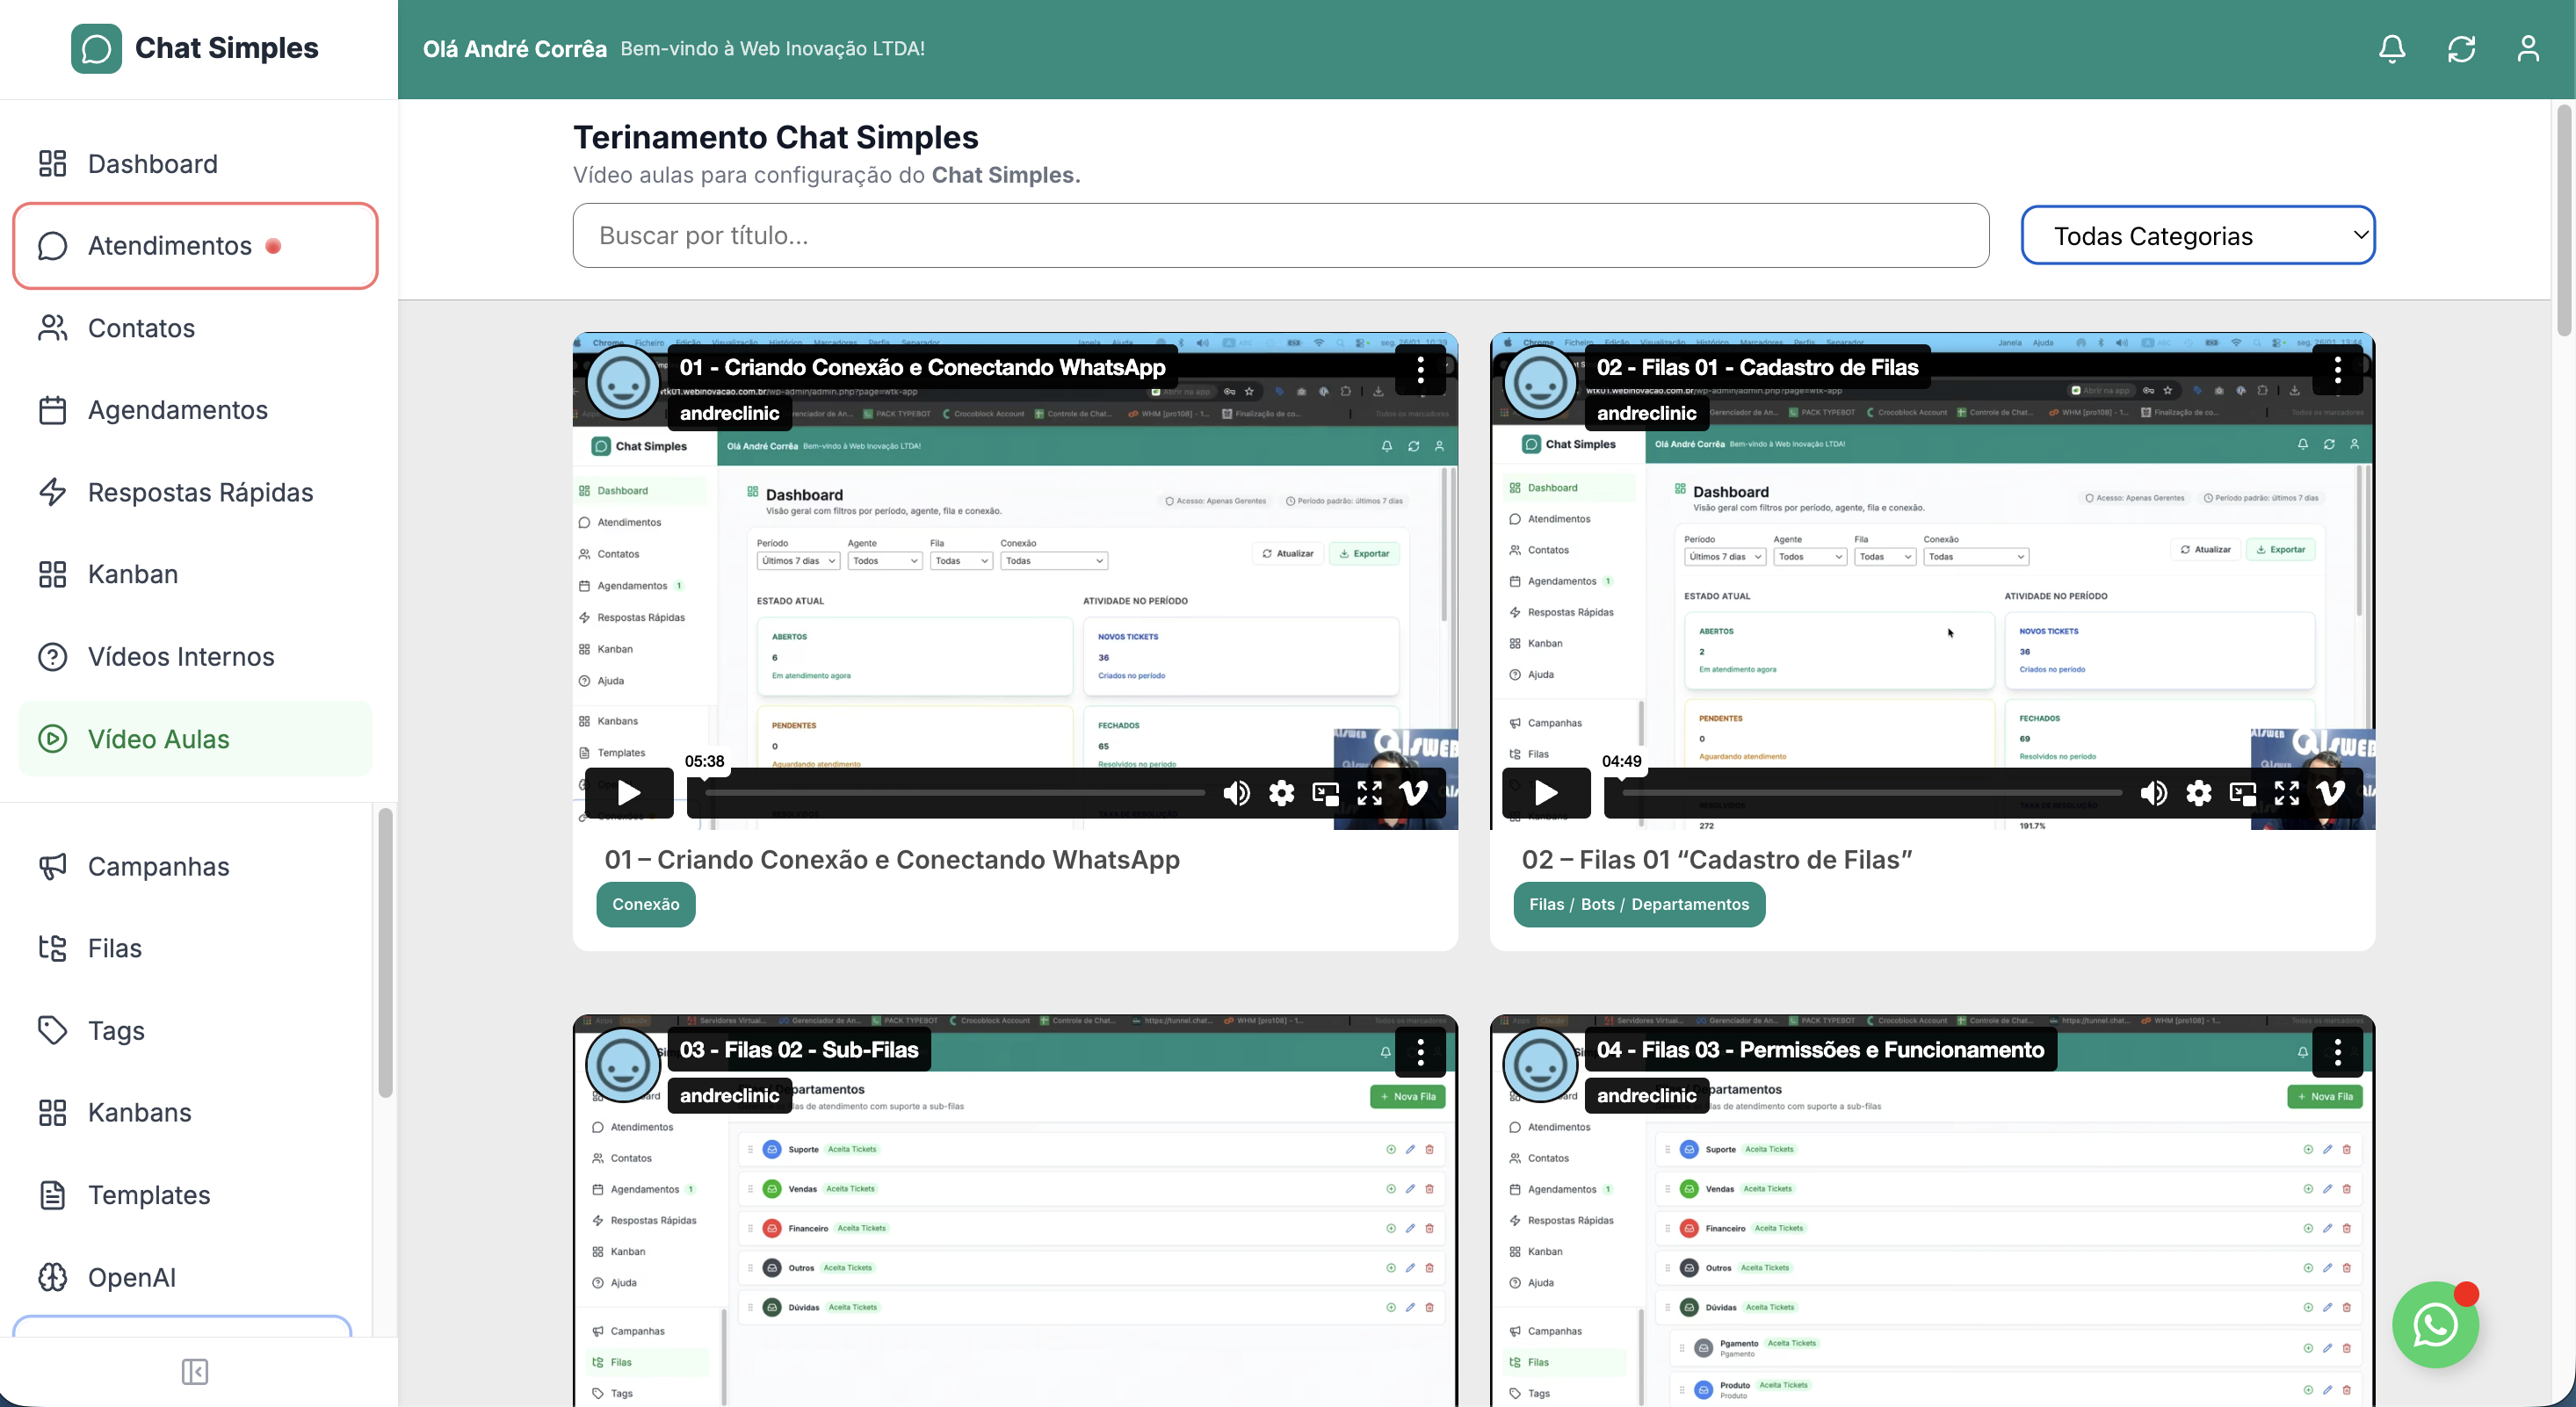Open three-dot menu on video 01
Screen dimensions: 2576x1407
point(1420,370)
